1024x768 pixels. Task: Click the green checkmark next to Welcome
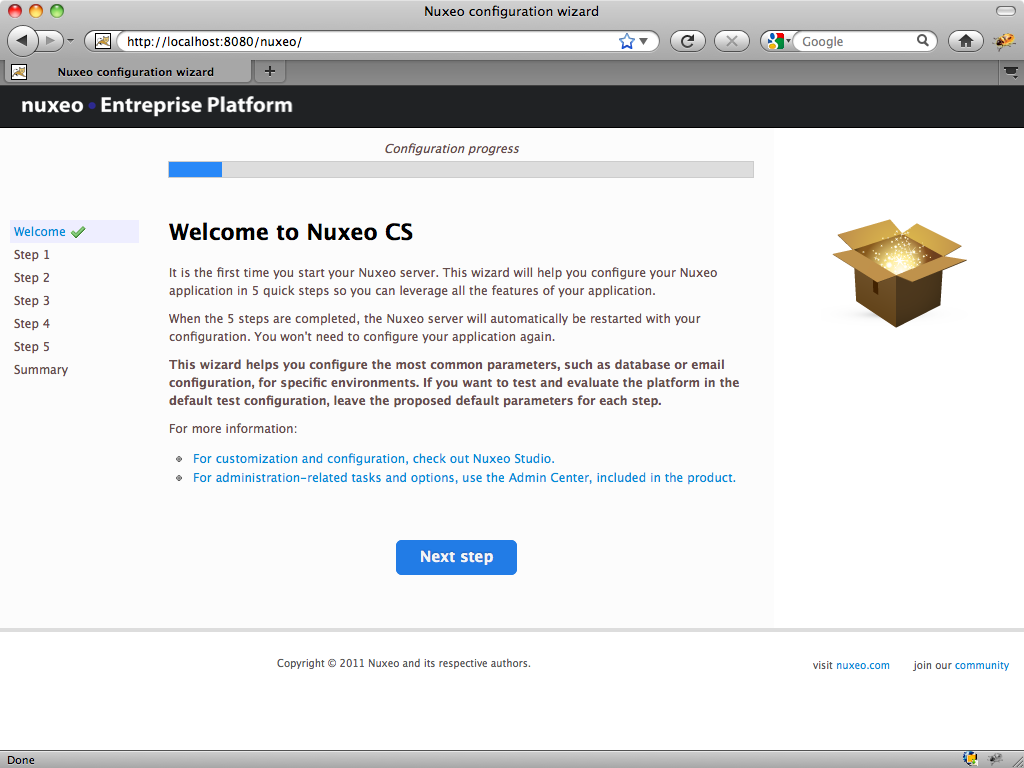[78, 232]
